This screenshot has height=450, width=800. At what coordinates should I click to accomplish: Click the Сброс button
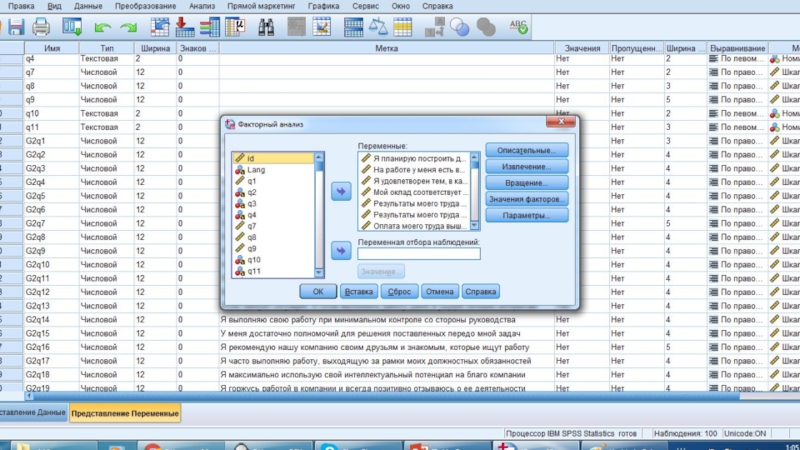pos(399,292)
